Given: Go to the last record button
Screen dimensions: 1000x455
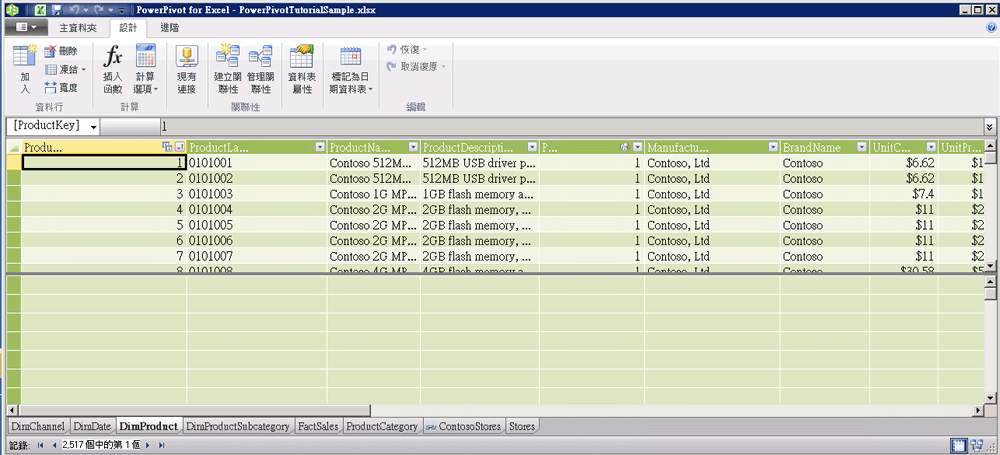Looking at the screenshot, I should click(x=161, y=445).
